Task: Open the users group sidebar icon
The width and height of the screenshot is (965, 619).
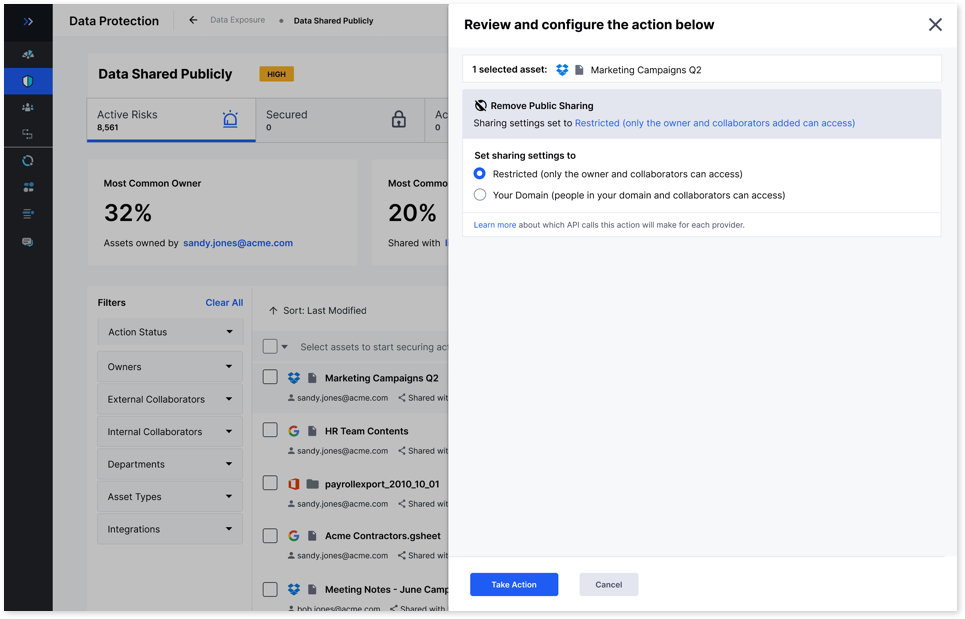Action: 28,107
